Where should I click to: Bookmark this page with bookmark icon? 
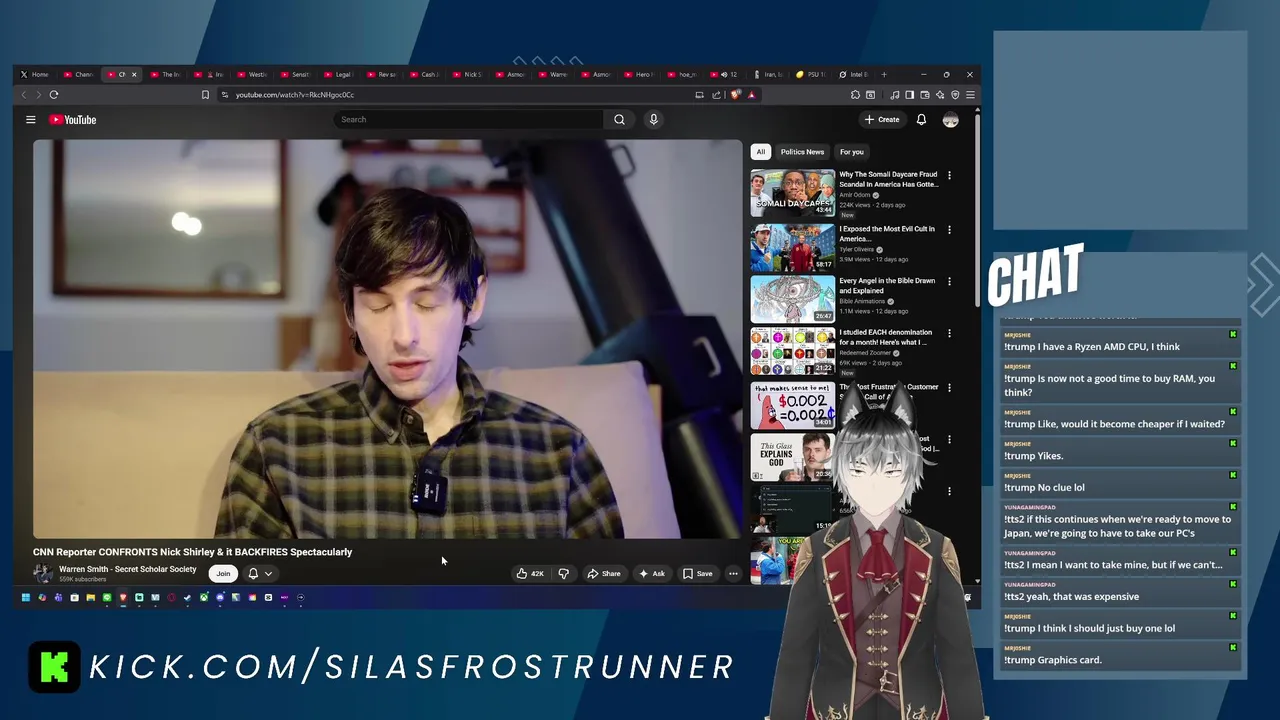point(205,94)
